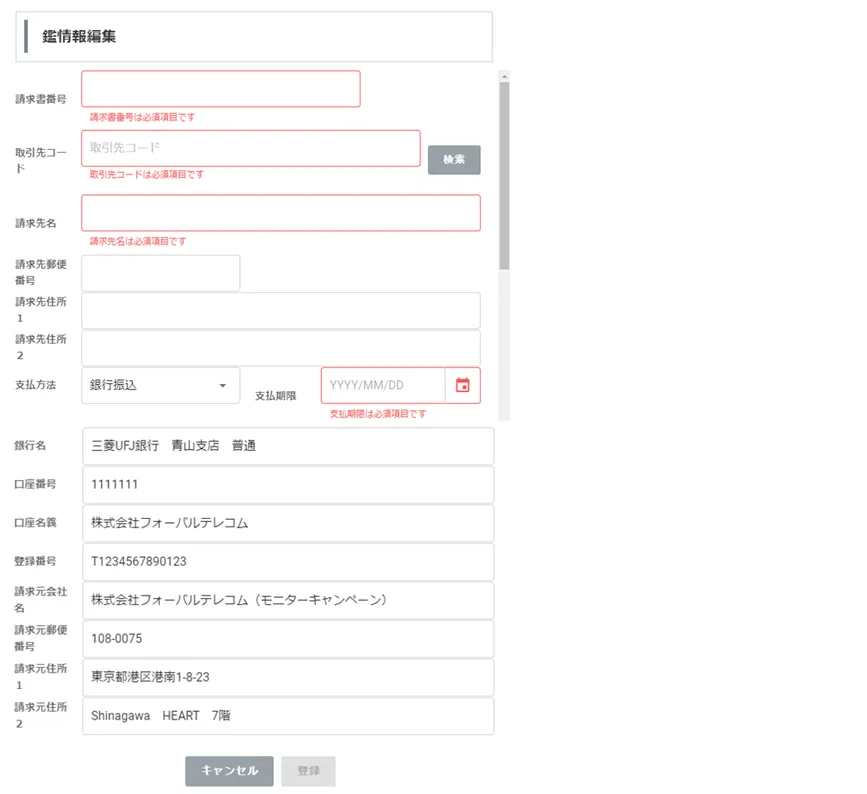Click the vertical scrollbar thumb of the form
The image size is (867, 794).
(x=504, y=176)
